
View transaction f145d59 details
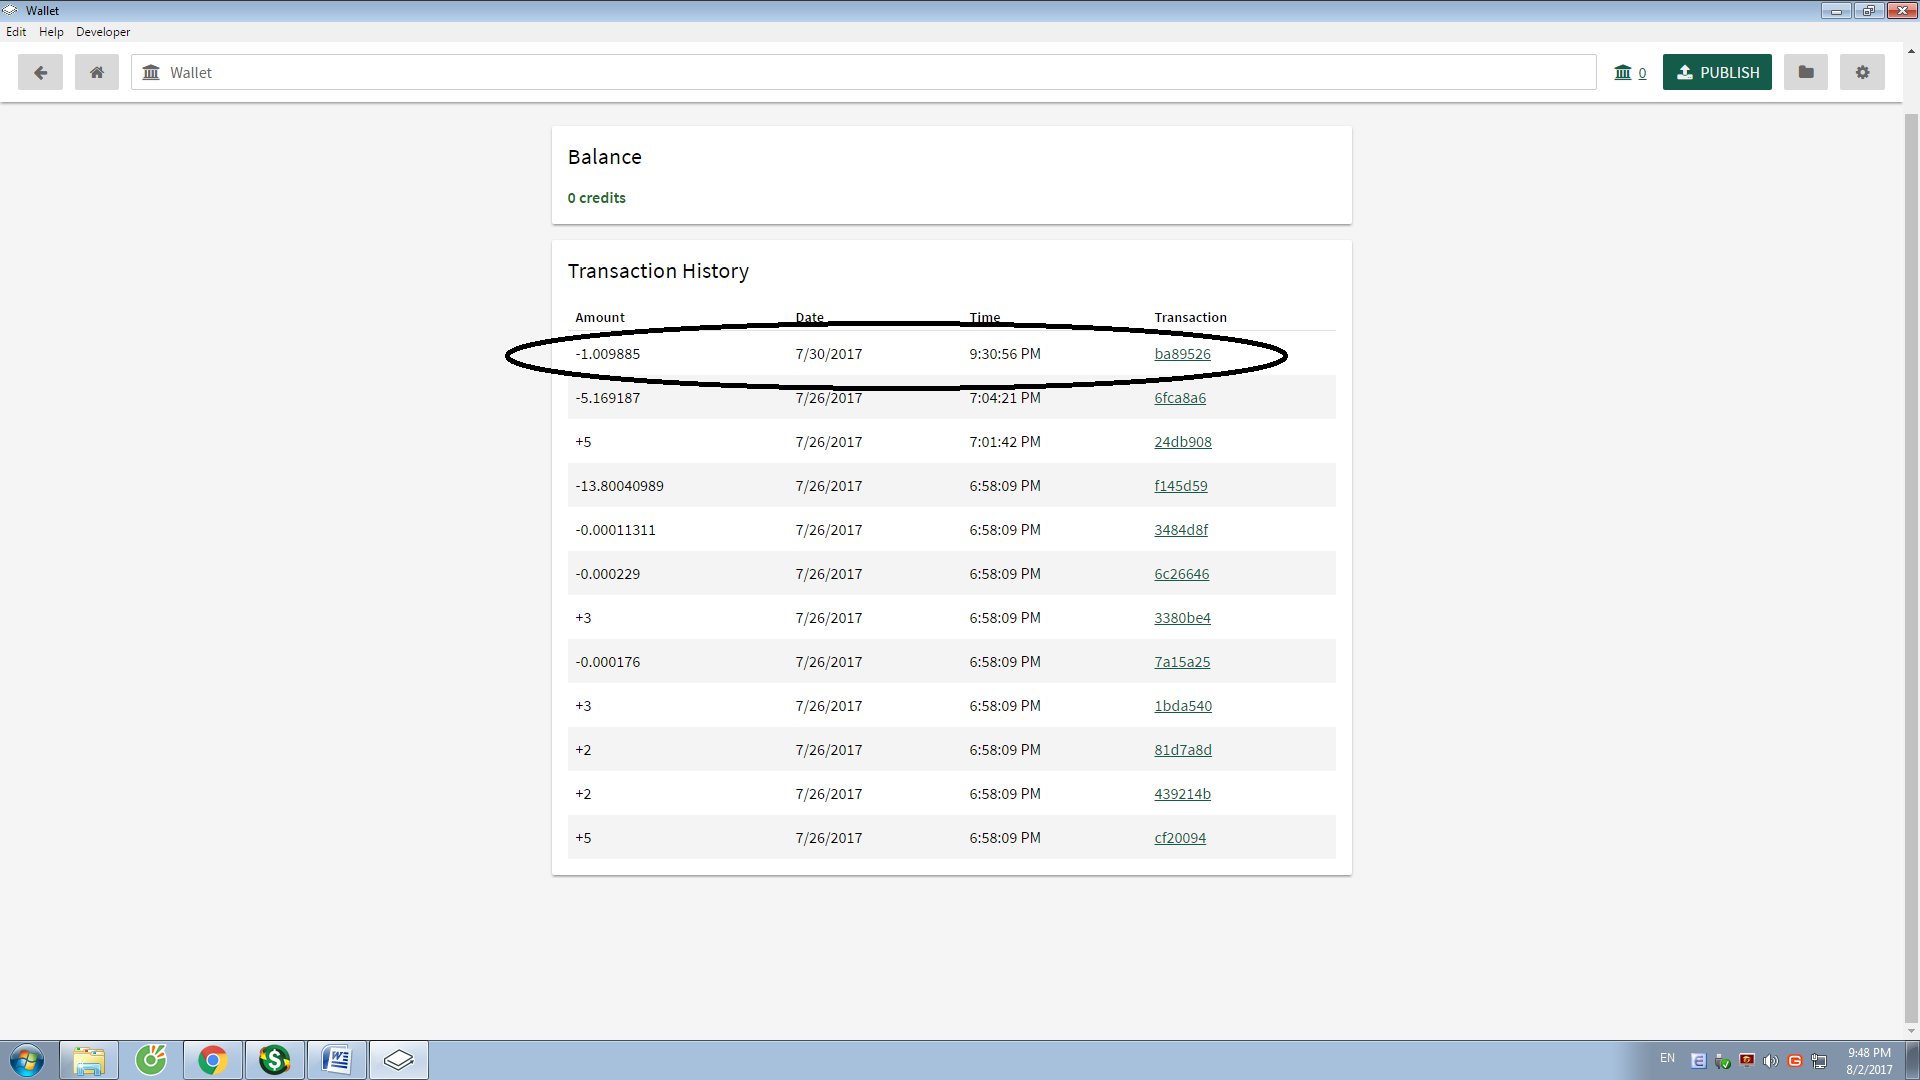pos(1180,486)
